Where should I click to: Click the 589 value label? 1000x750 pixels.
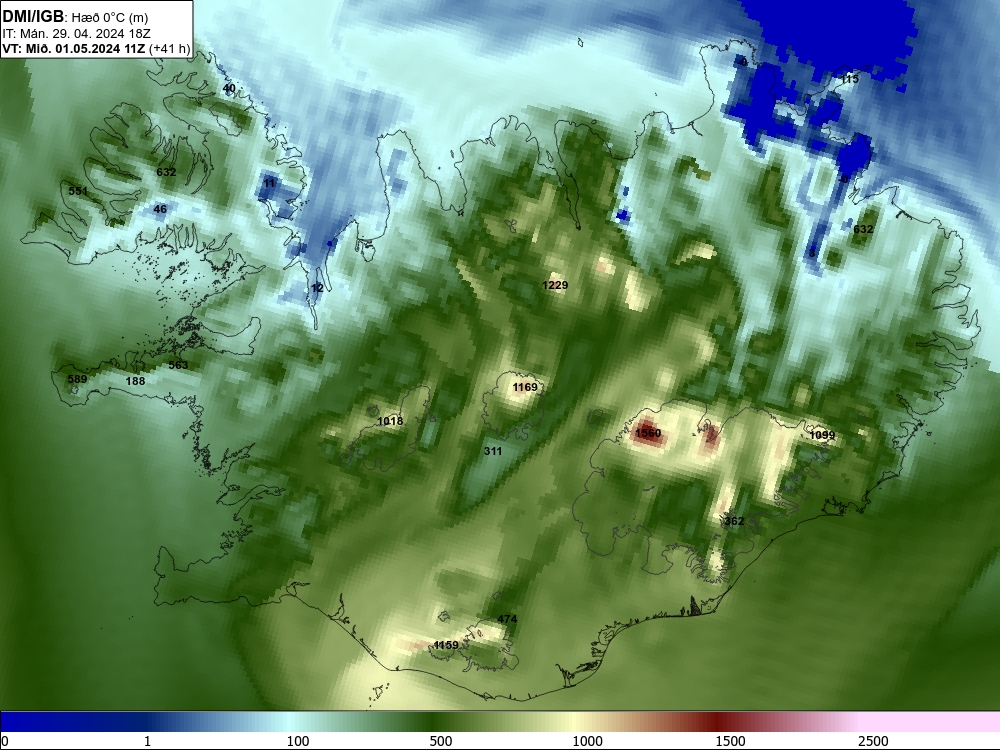click(x=77, y=379)
